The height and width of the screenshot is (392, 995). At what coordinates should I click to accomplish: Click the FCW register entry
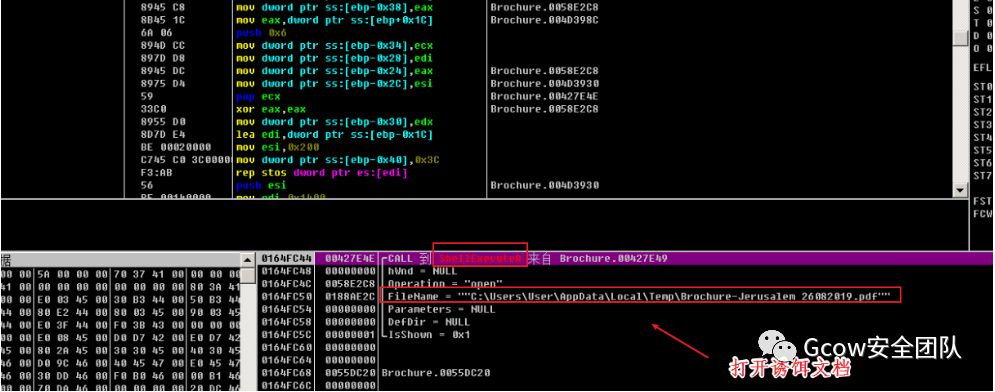click(982, 214)
